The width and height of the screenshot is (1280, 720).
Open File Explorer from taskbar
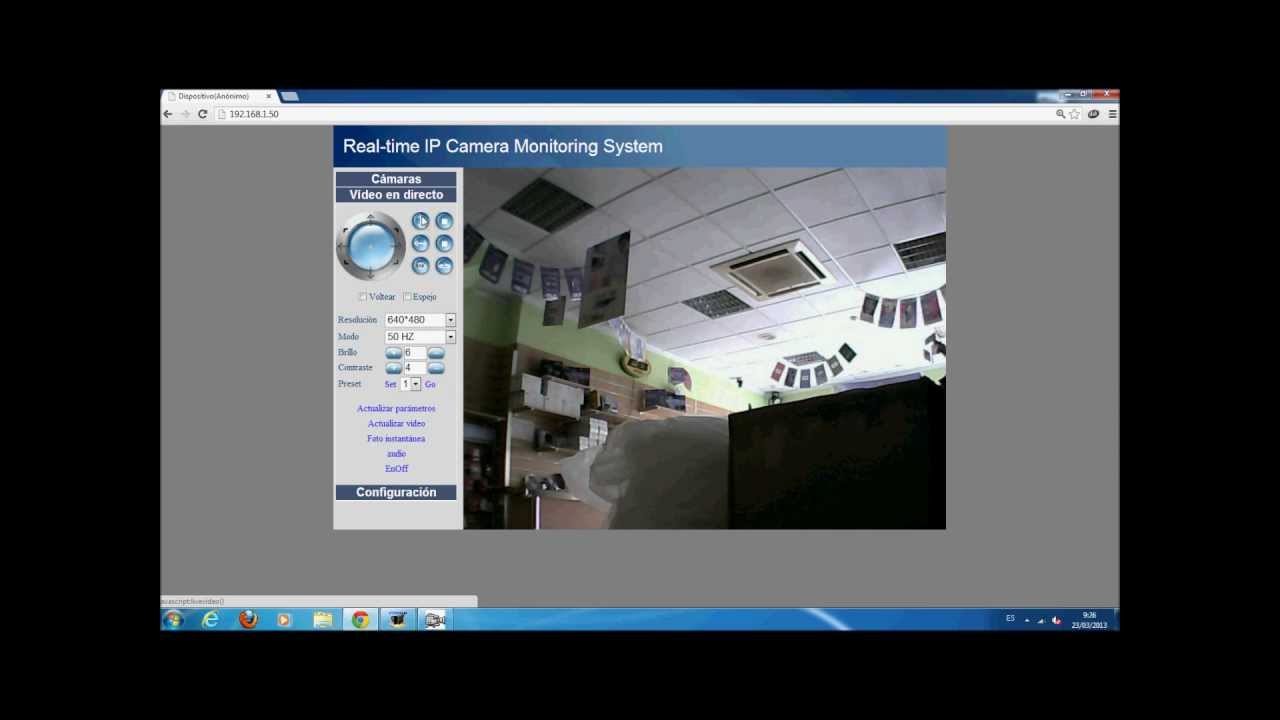tap(323, 620)
